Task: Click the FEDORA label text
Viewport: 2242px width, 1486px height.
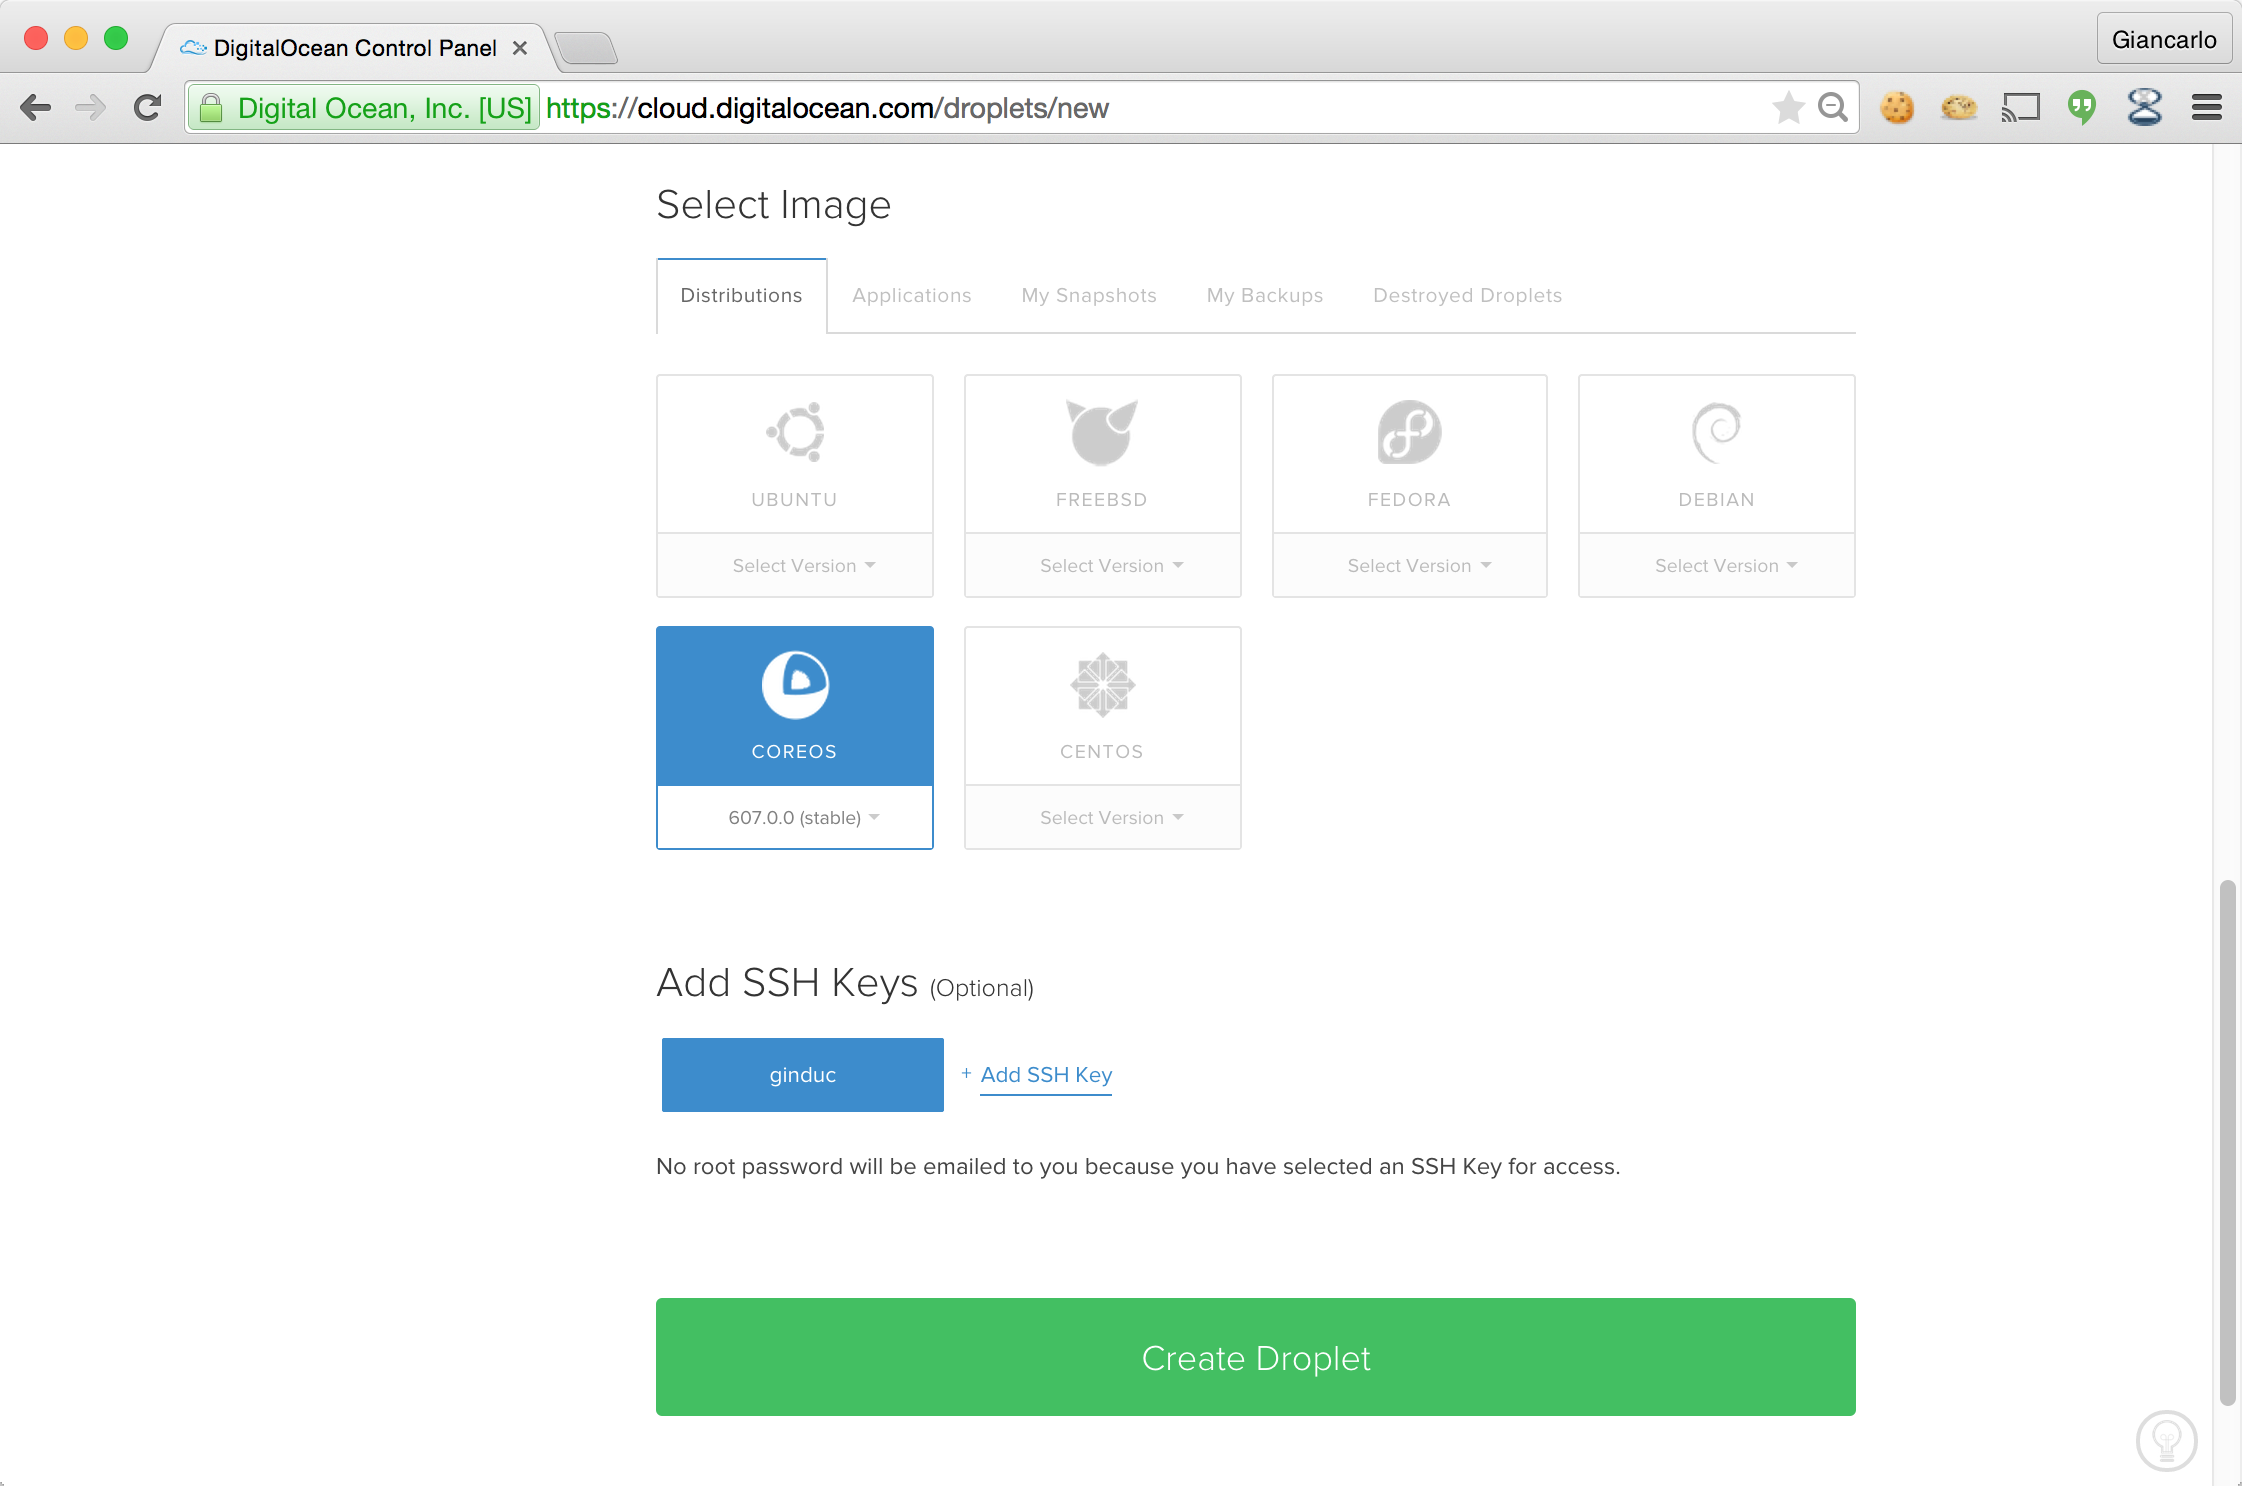Action: 1408,500
